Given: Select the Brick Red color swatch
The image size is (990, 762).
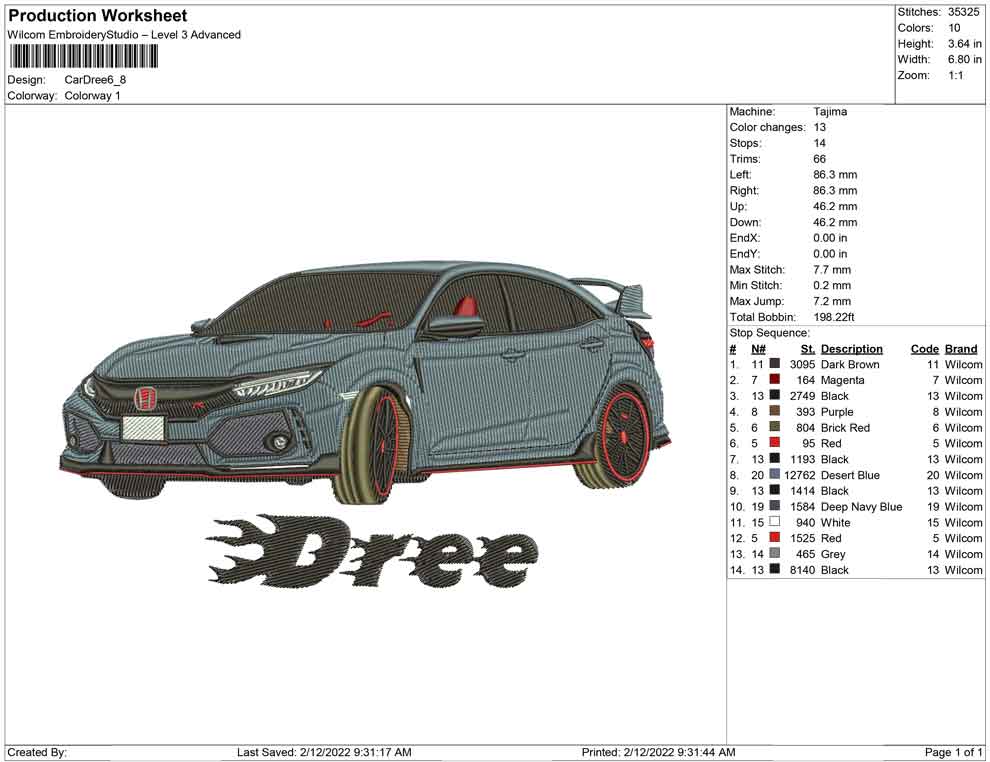Looking at the screenshot, I should pyautogui.click(x=774, y=428).
